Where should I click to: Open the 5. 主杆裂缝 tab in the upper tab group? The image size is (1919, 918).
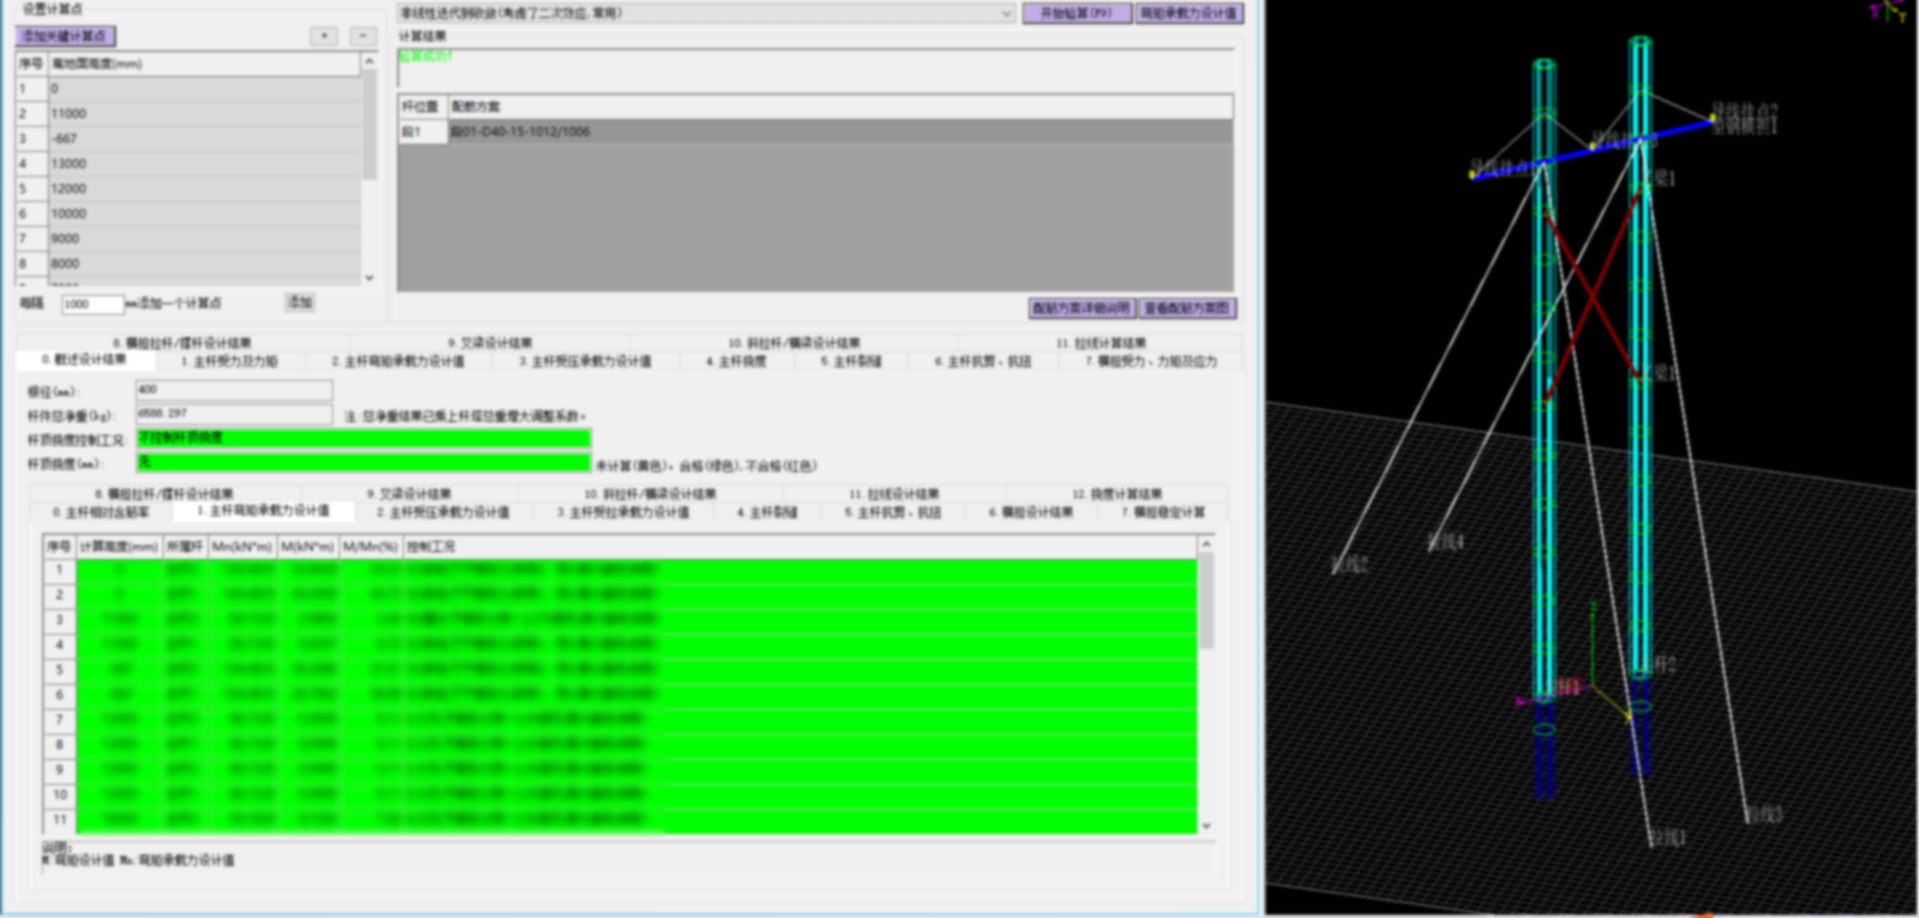coord(850,361)
